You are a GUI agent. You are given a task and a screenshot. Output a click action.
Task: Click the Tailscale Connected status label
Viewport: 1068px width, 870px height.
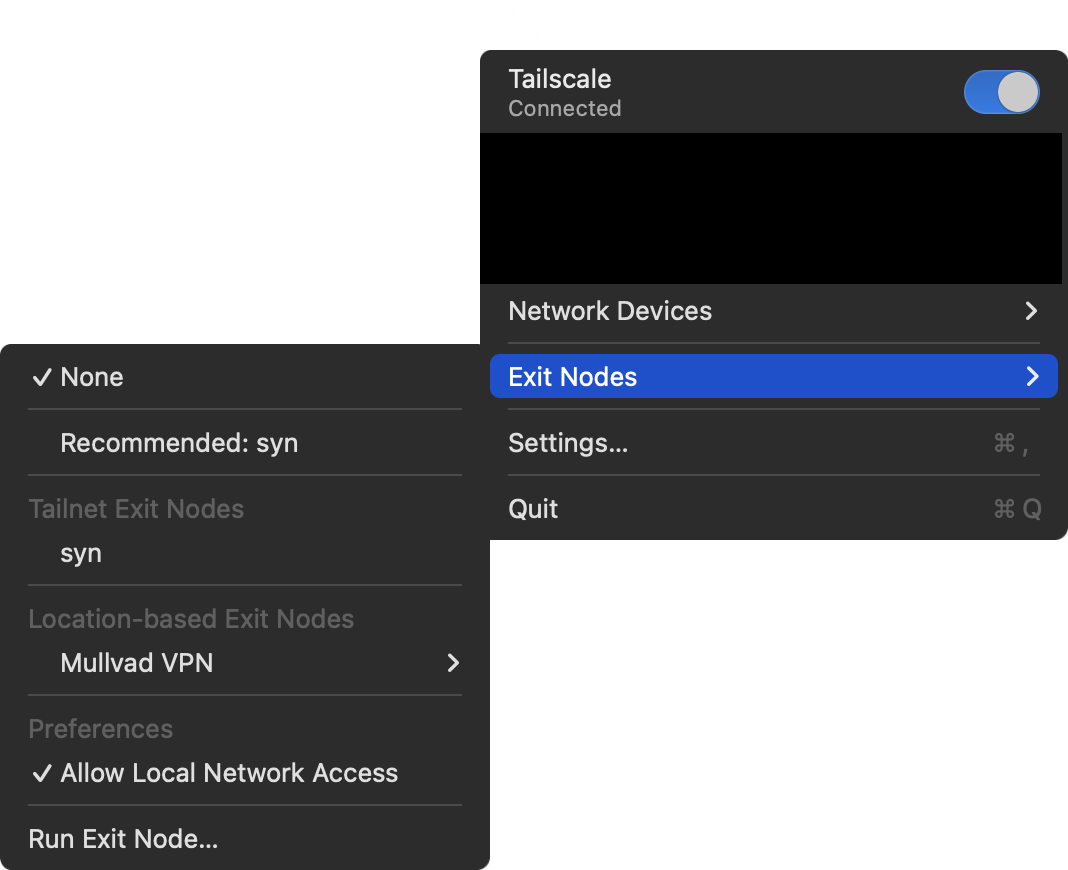point(564,108)
